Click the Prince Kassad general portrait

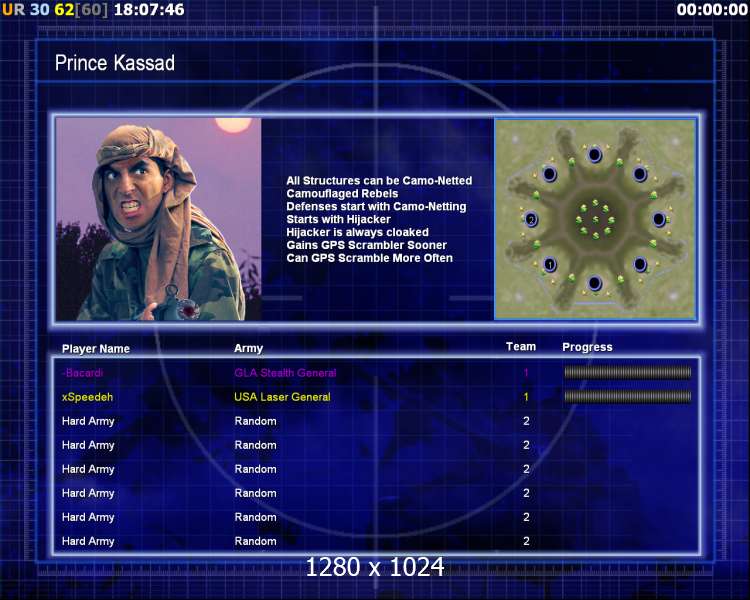[x=158, y=219]
